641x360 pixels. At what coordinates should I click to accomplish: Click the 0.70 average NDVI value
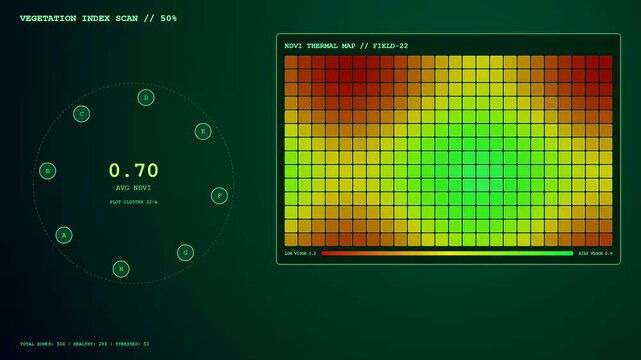click(x=133, y=170)
